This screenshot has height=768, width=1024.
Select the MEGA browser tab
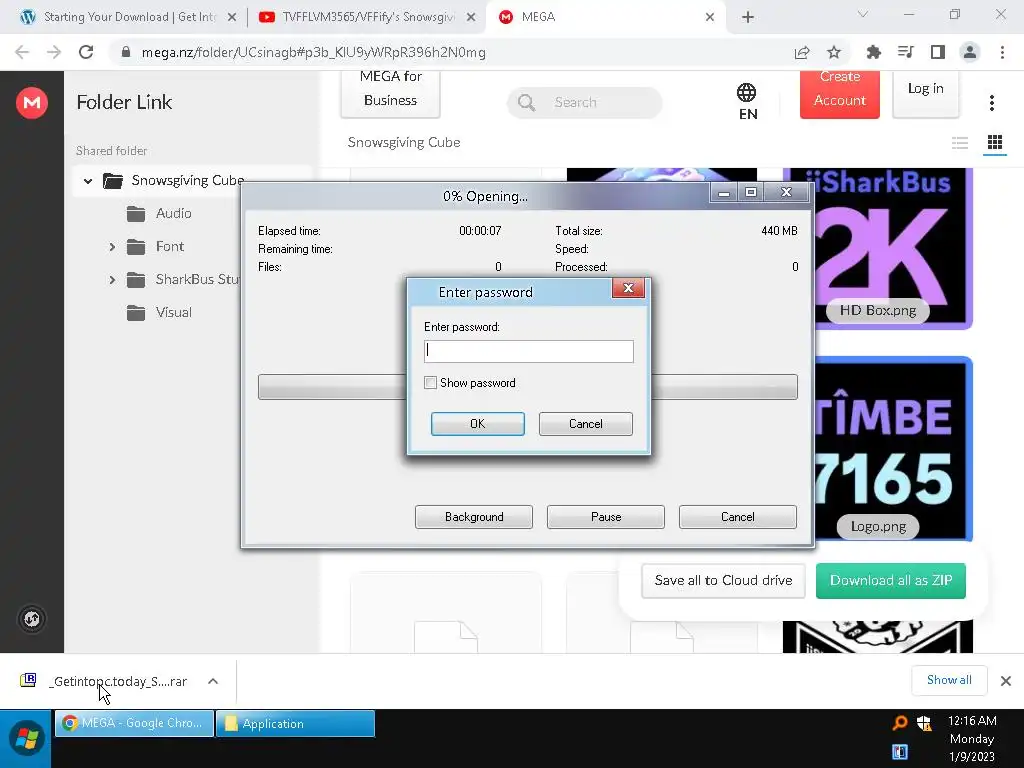pyautogui.click(x=606, y=17)
